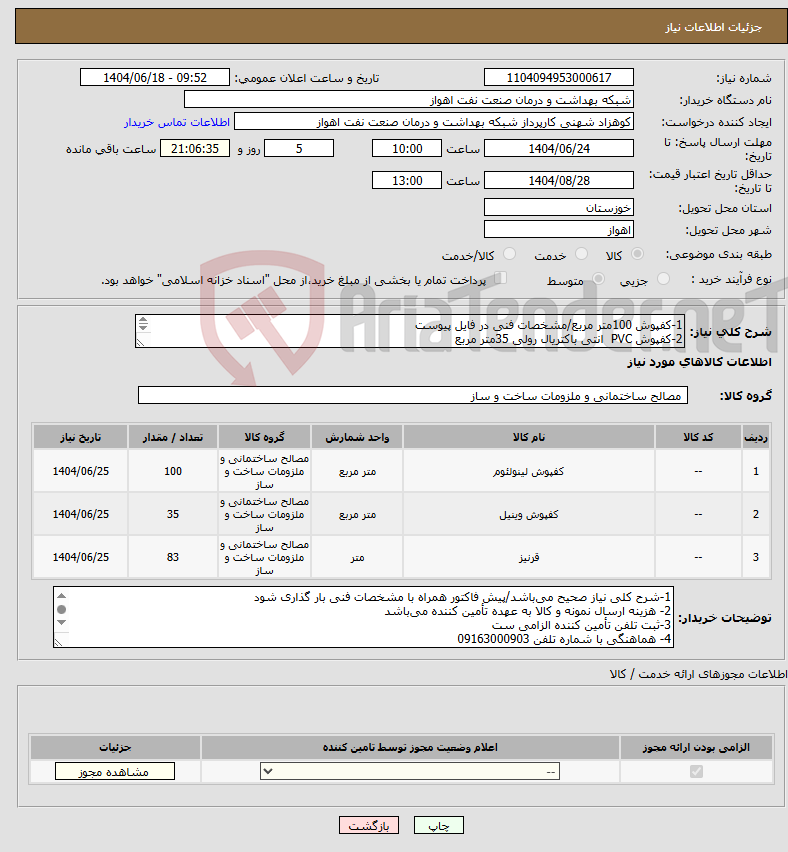This screenshot has width=788, height=852.
Task: Click the تعداد / مقدار column header
Action: (x=173, y=437)
